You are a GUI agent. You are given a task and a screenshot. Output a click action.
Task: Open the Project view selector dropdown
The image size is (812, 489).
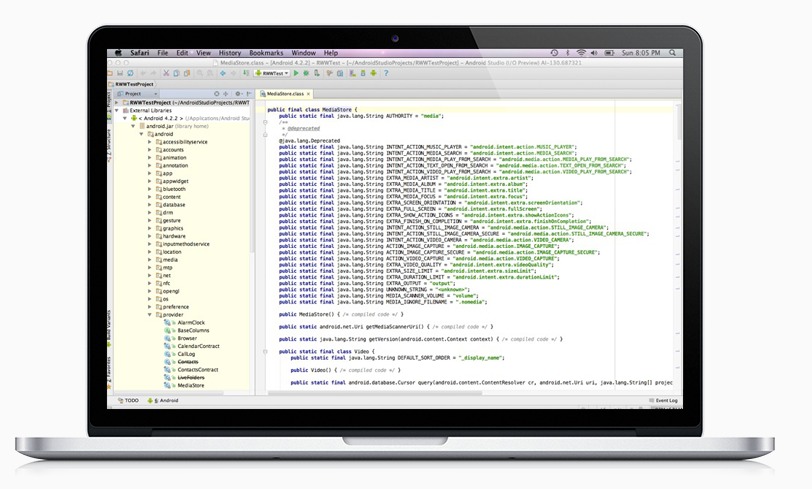click(137, 94)
